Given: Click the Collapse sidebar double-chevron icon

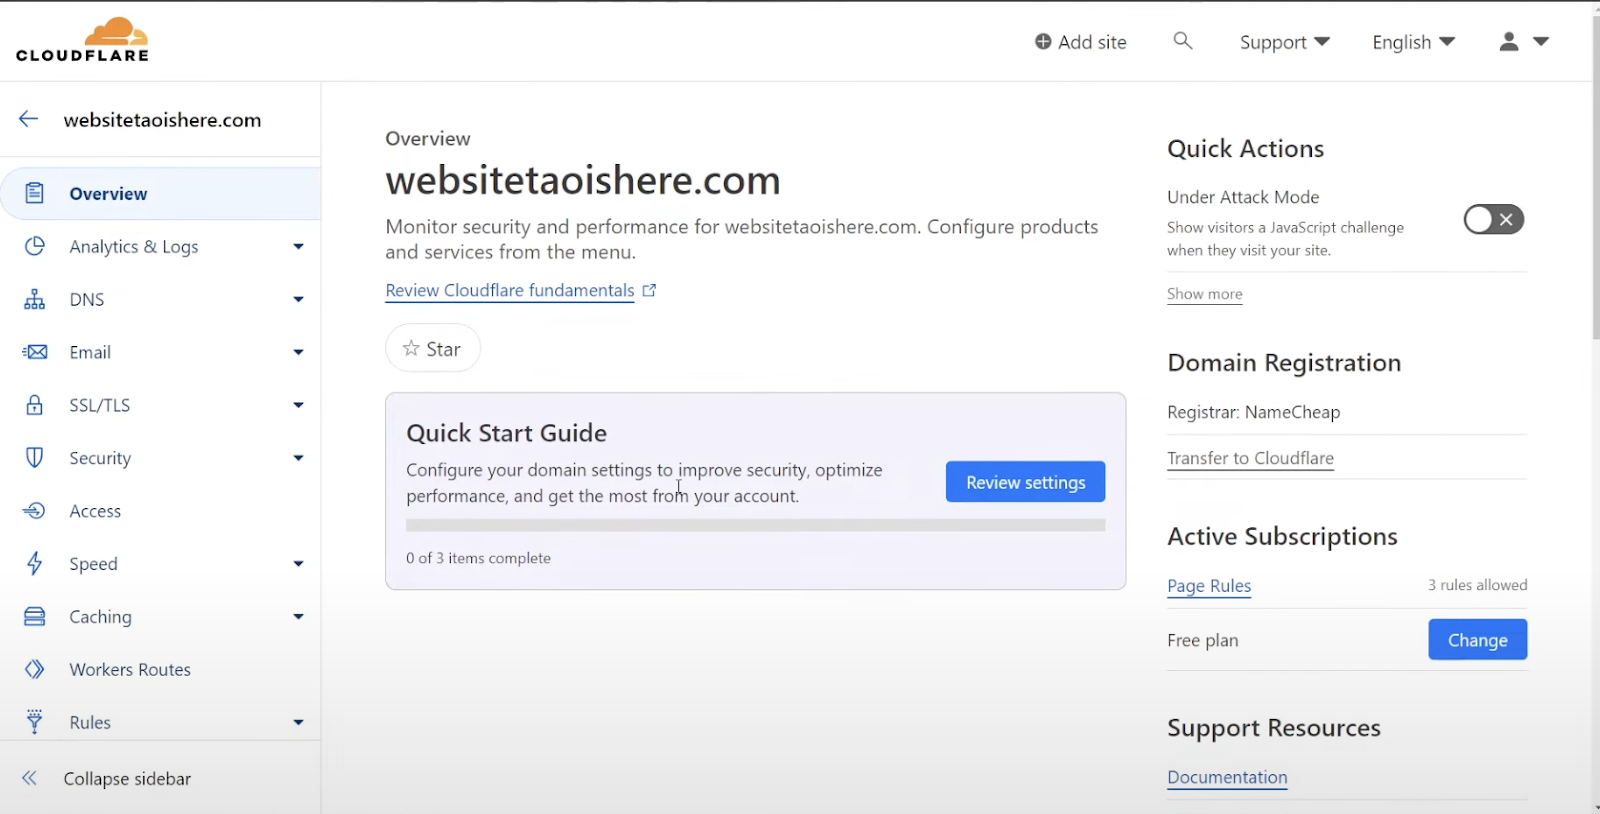Looking at the screenshot, I should 29,778.
